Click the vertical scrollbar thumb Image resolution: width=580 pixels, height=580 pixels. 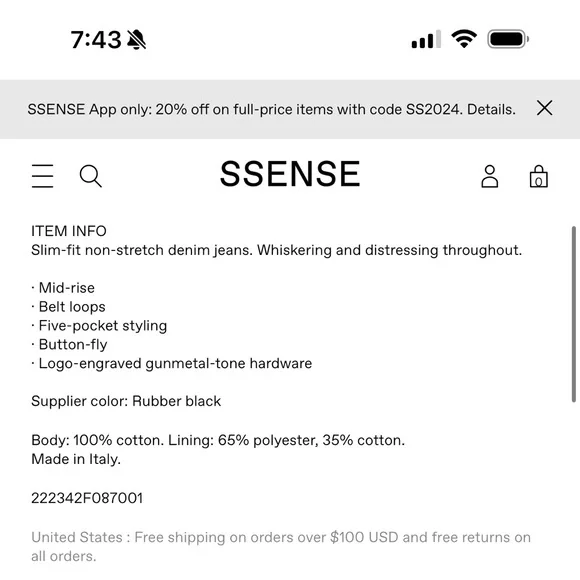tap(574, 314)
